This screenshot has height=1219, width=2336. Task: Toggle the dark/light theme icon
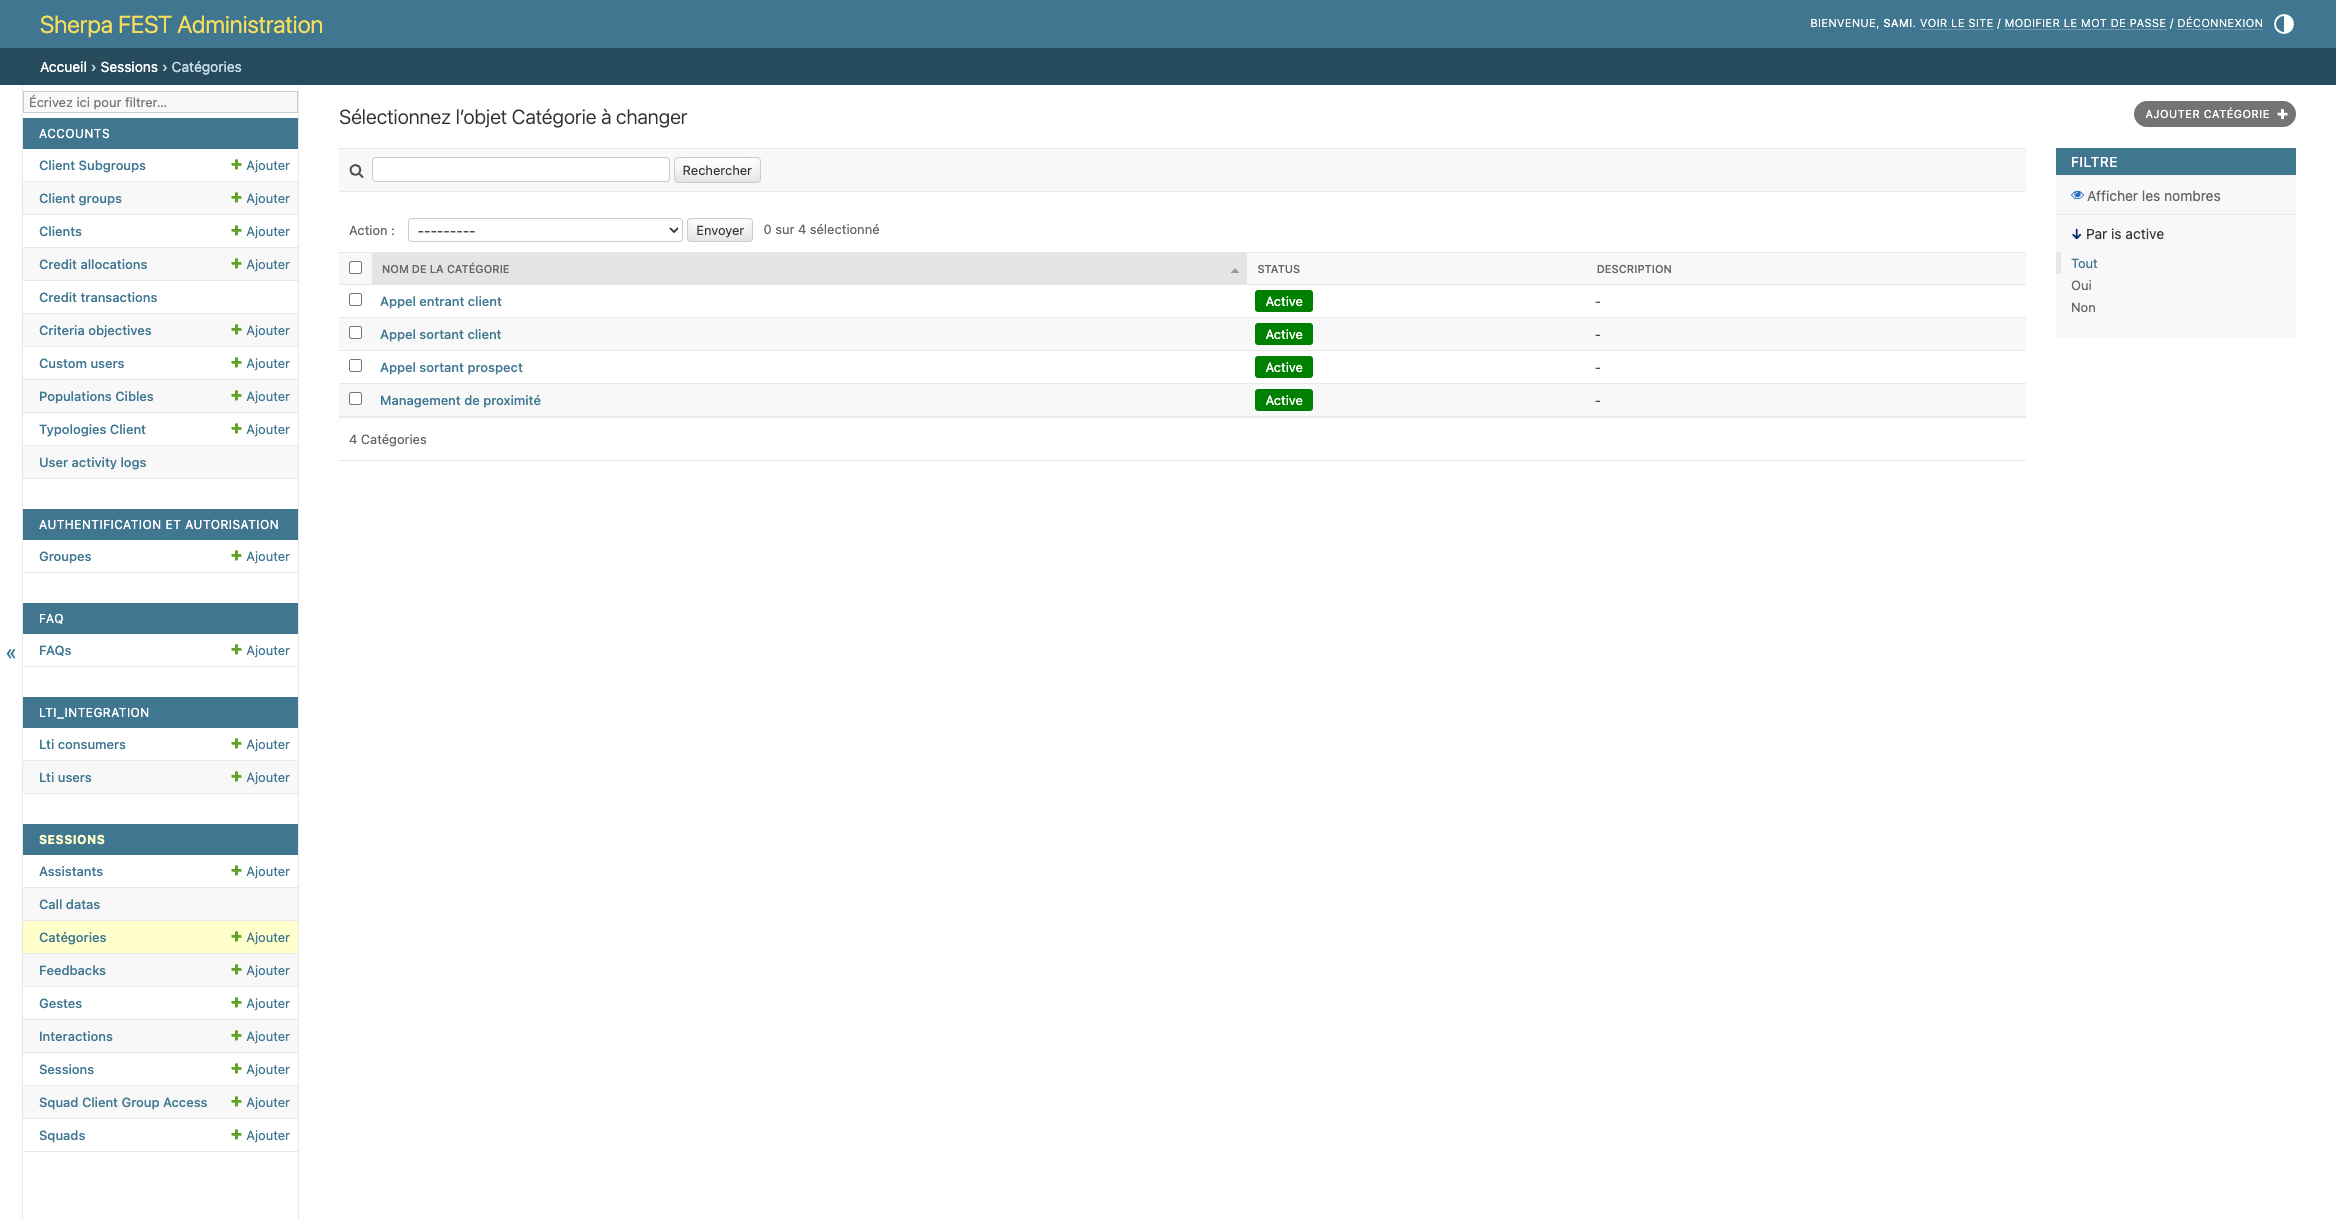2284,24
